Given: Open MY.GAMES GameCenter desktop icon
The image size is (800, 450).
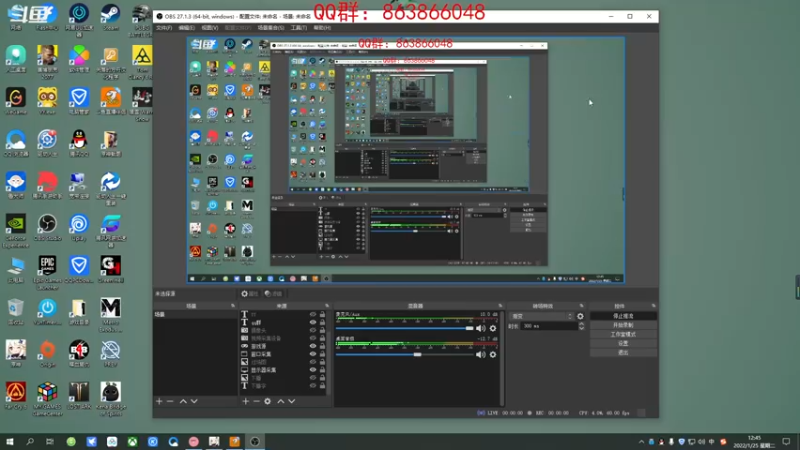Looking at the screenshot, I should click(47, 399).
